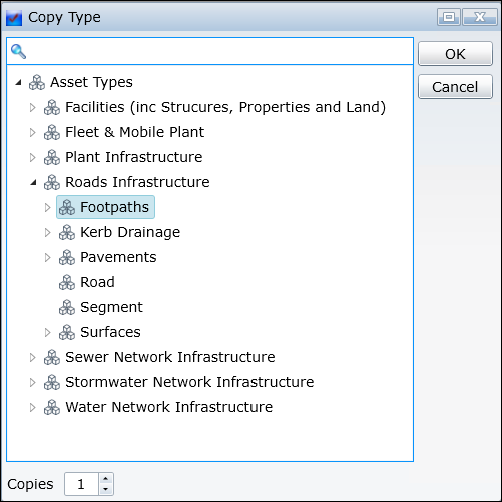Screen dimensions: 502x502
Task: Click the Road asset type icon
Action: (x=67, y=282)
